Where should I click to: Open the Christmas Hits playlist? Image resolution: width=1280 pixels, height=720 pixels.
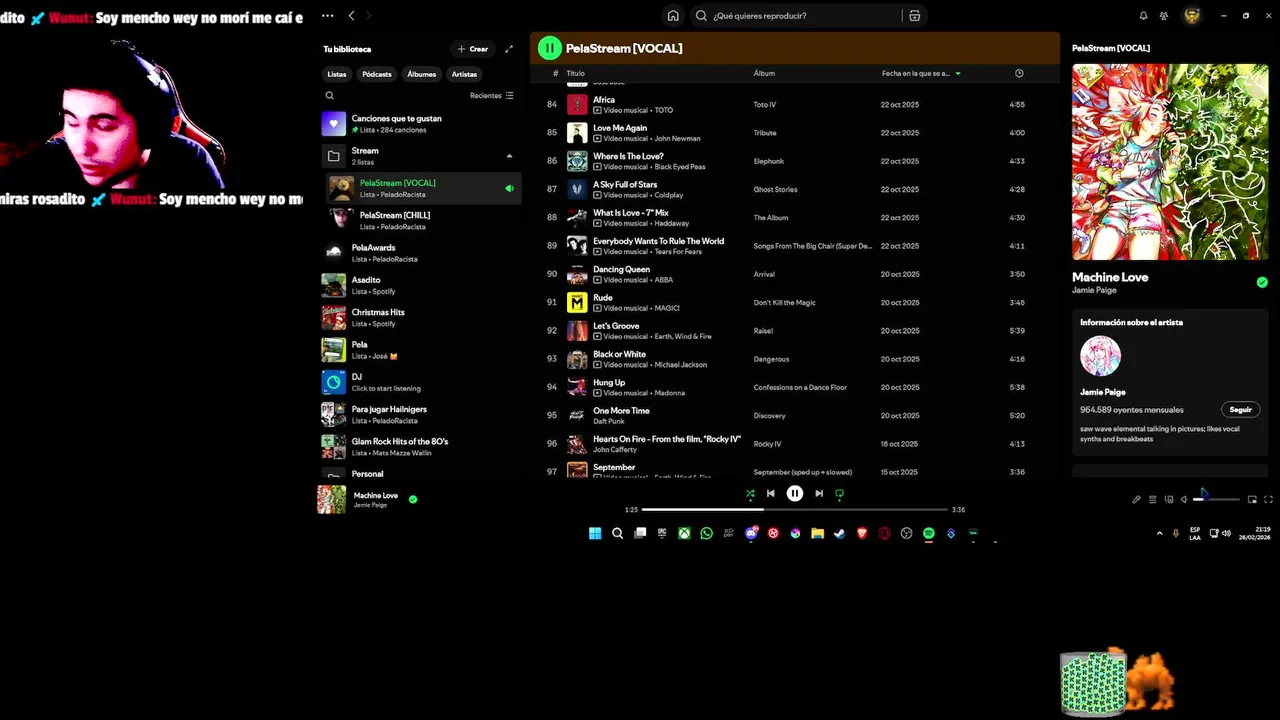click(420, 317)
